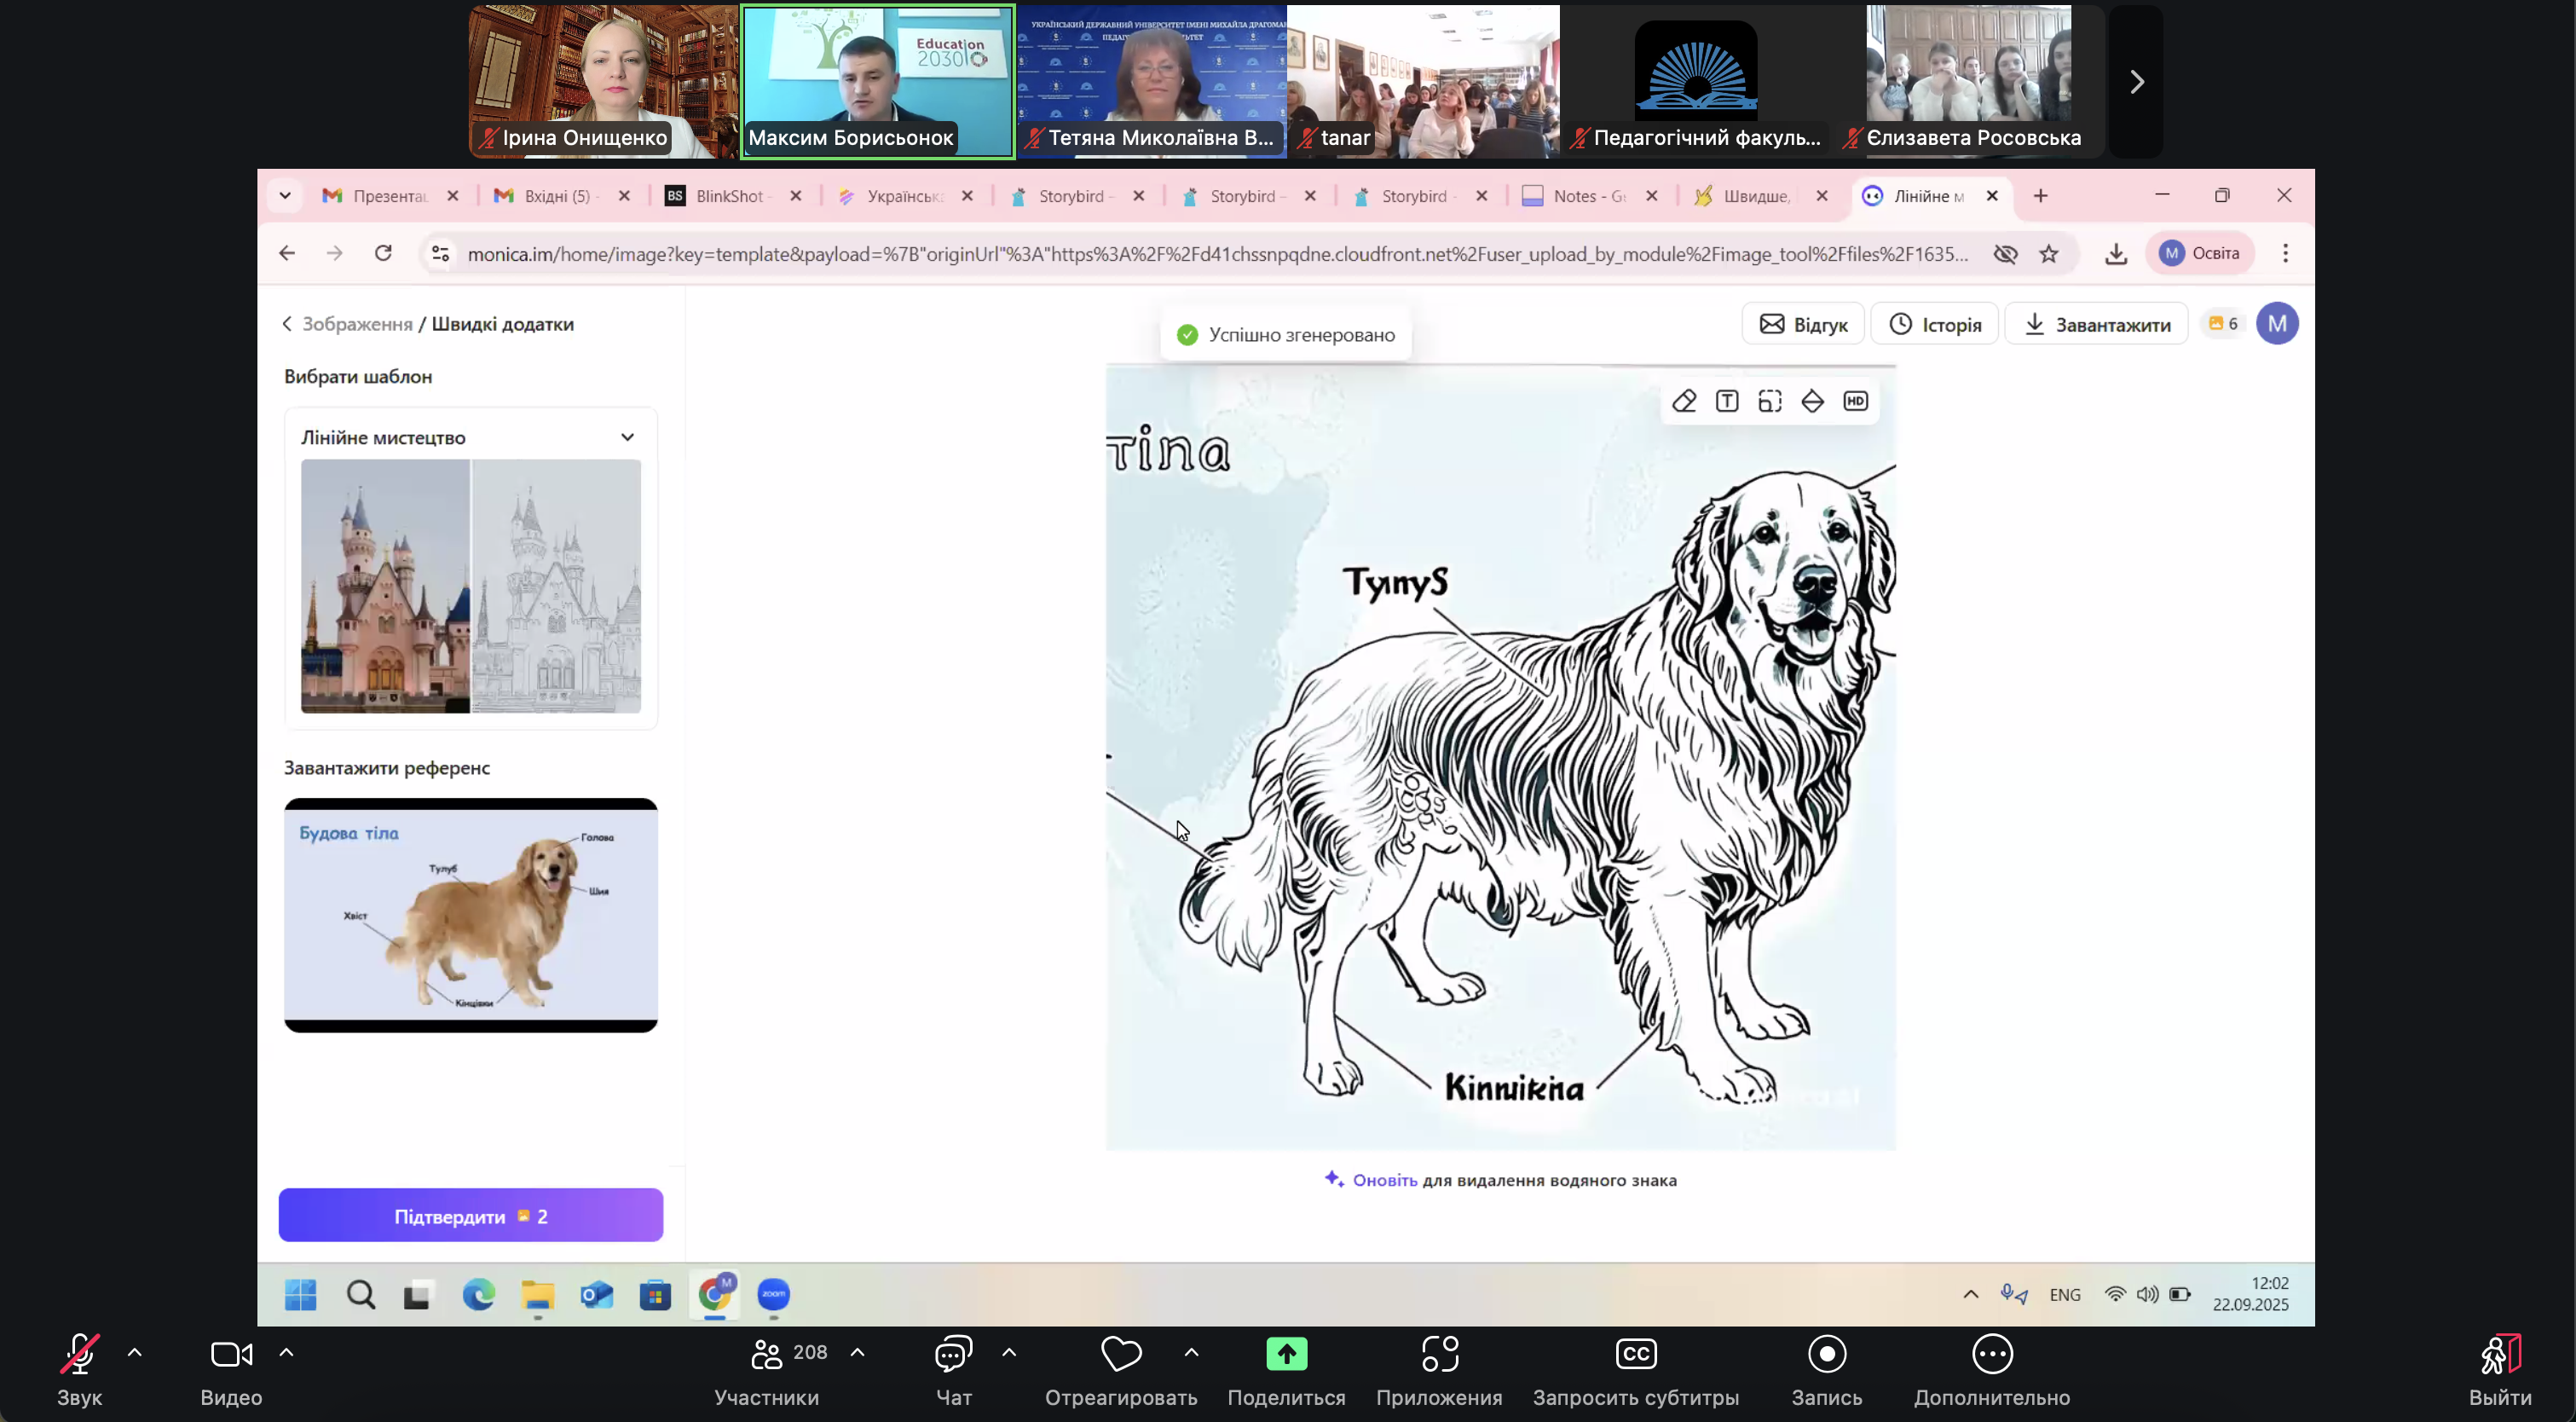
Task: Bookmark page with the star icon
Action: (2049, 254)
